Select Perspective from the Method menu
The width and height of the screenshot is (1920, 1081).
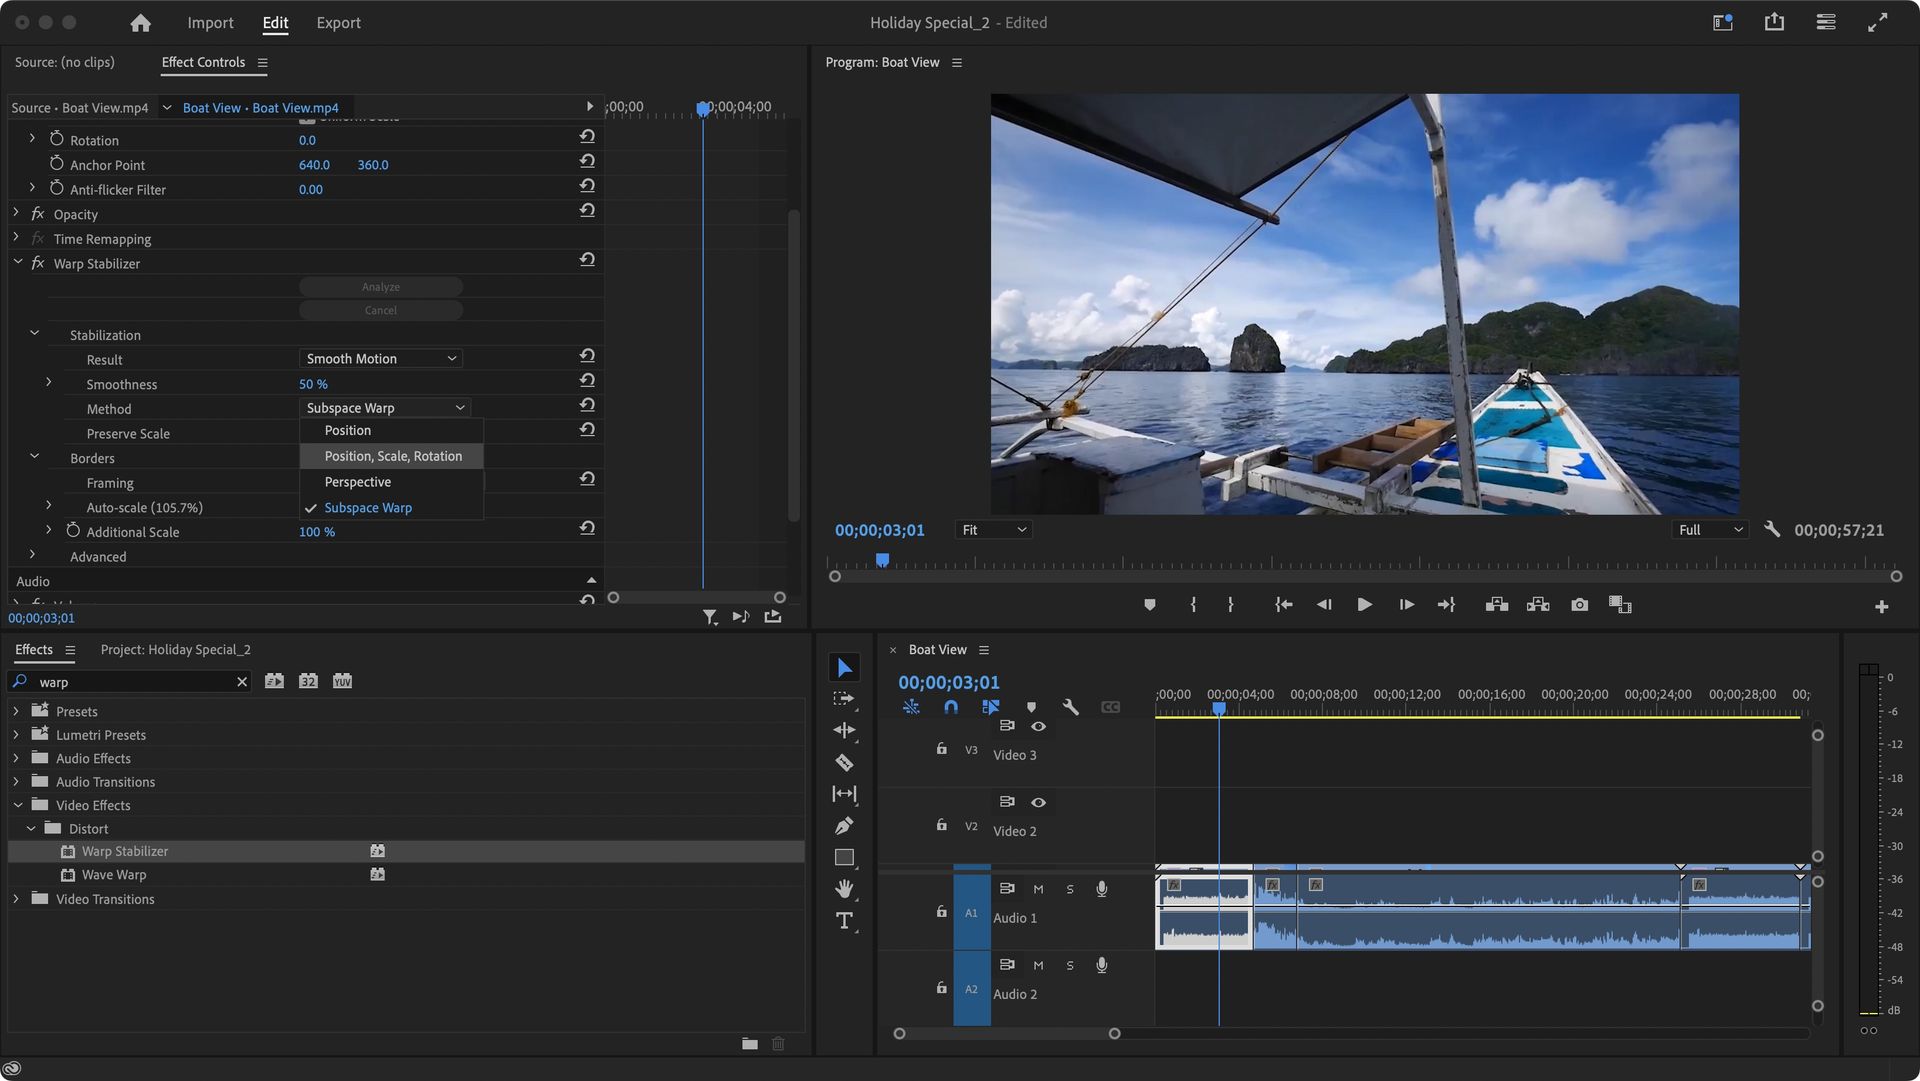pos(356,481)
